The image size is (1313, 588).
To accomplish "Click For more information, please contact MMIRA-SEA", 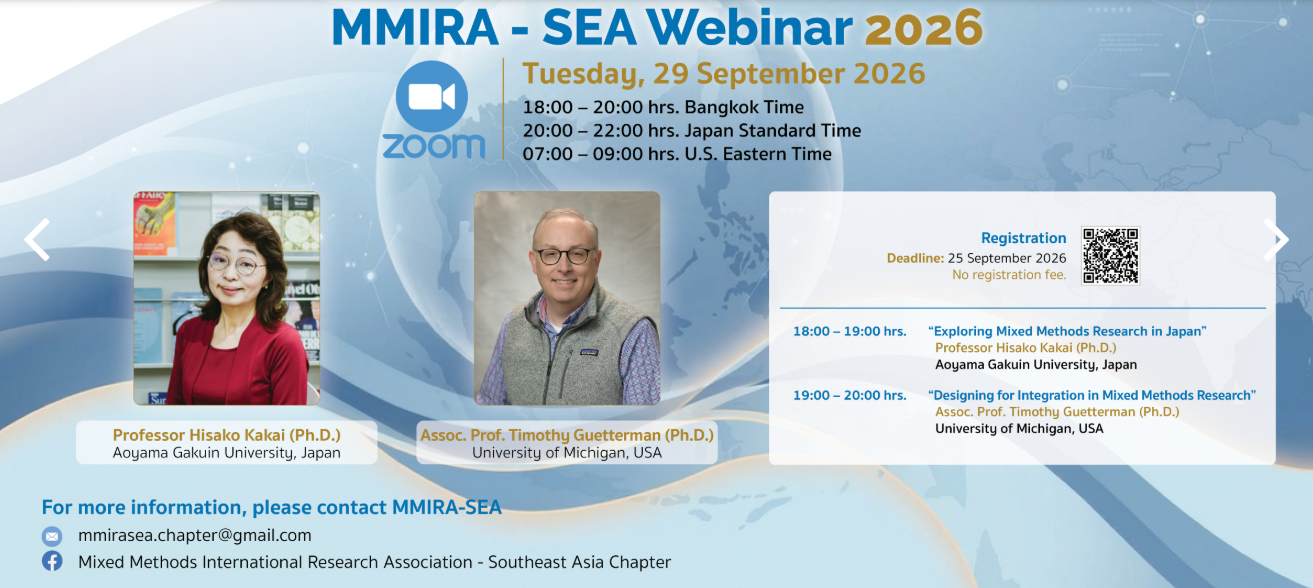I will click(x=271, y=507).
